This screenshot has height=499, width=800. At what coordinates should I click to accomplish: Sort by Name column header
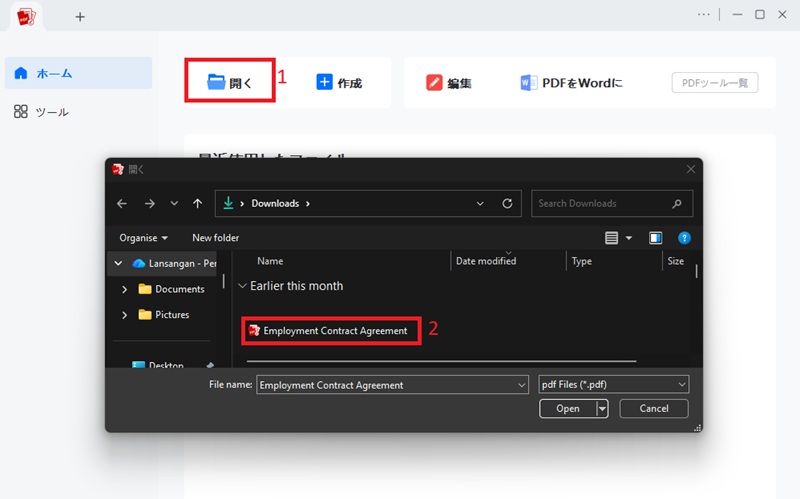tap(270, 261)
